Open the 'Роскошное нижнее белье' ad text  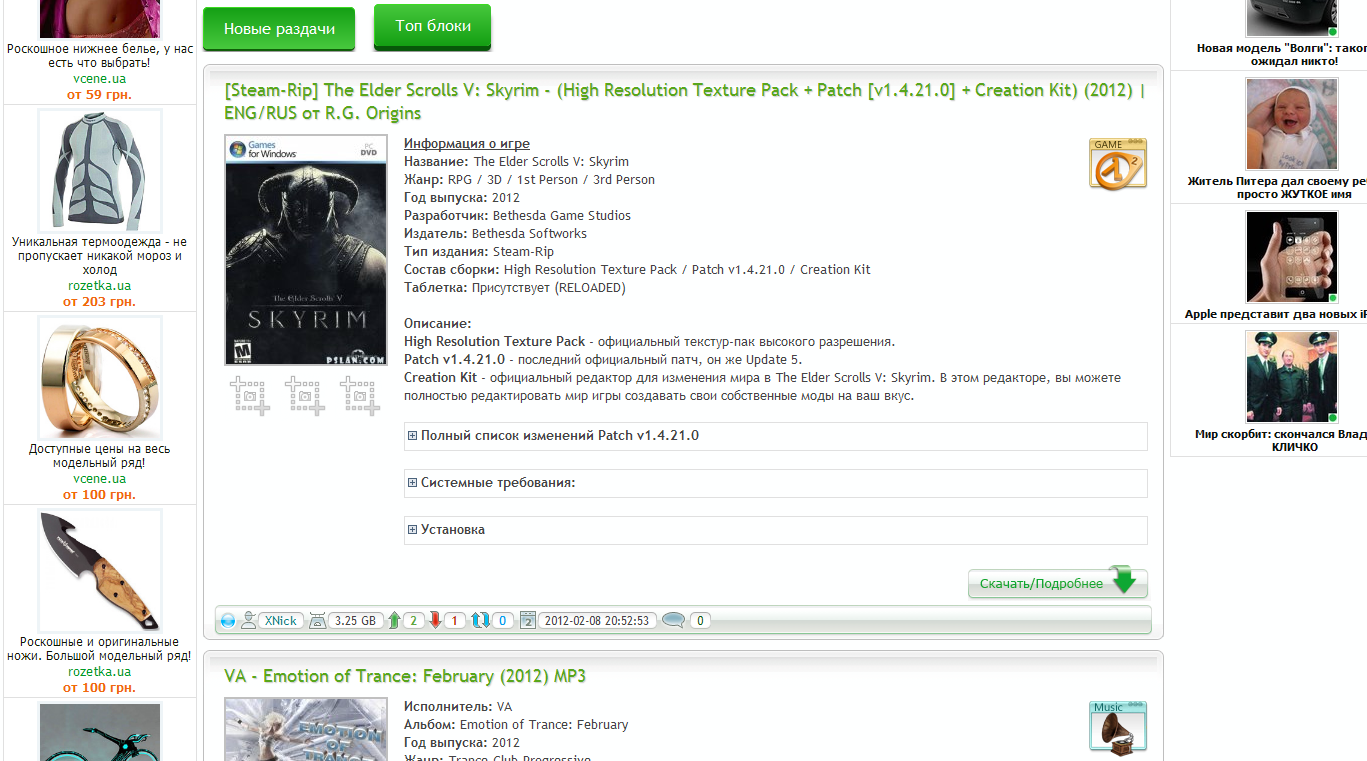(x=99, y=56)
